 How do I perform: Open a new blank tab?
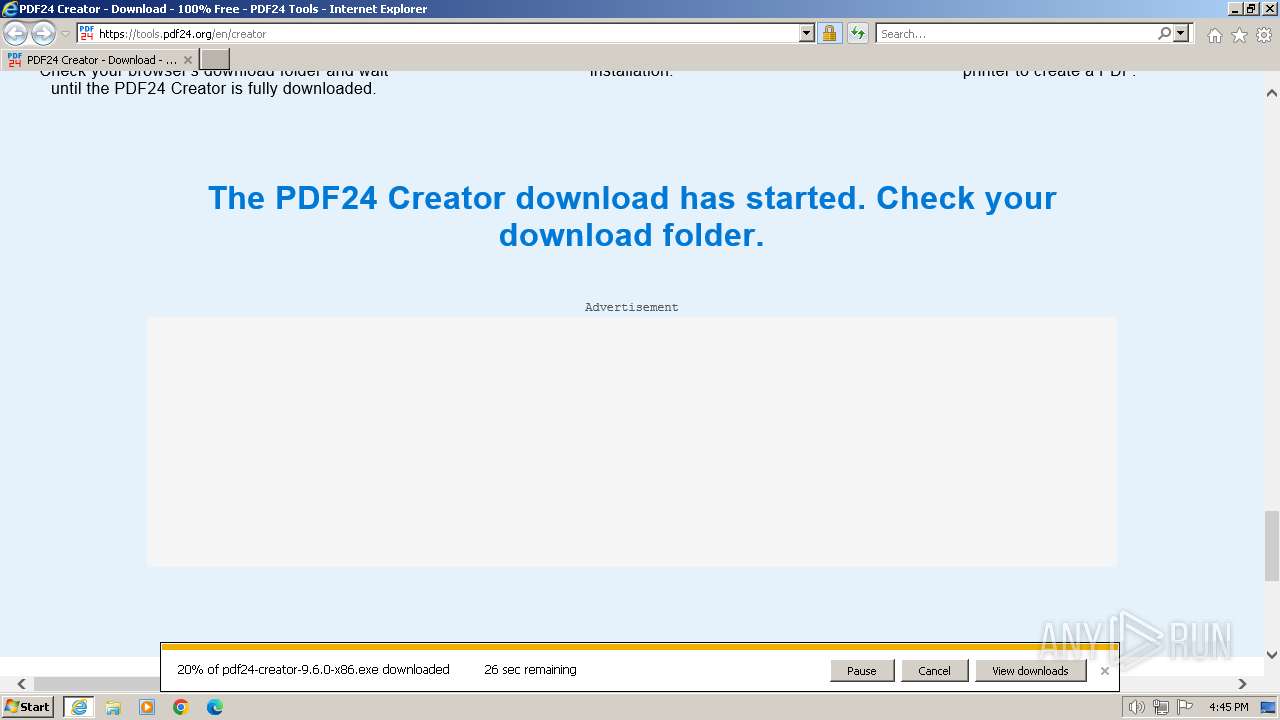pos(215,60)
